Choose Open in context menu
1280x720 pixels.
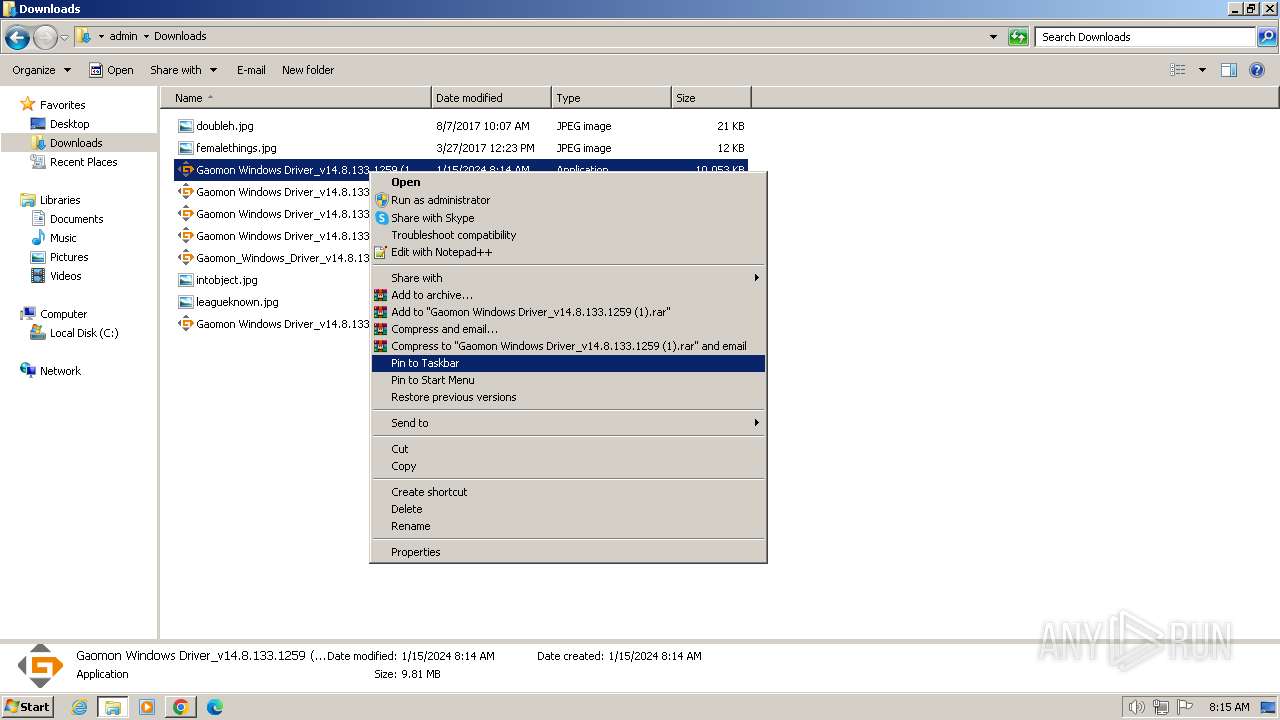tap(568, 182)
